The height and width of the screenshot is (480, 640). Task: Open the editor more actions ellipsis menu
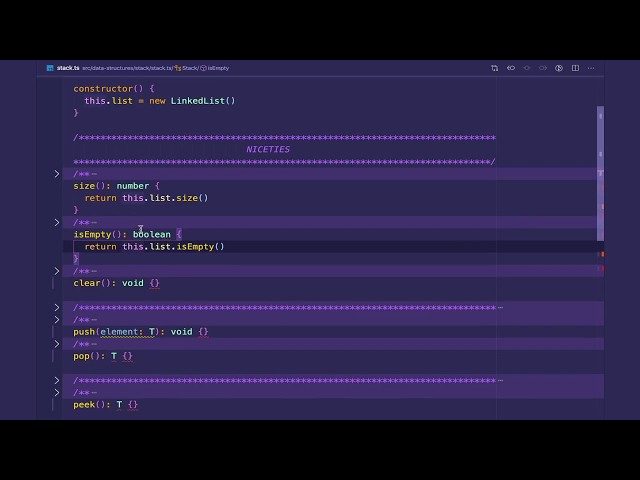point(591,68)
